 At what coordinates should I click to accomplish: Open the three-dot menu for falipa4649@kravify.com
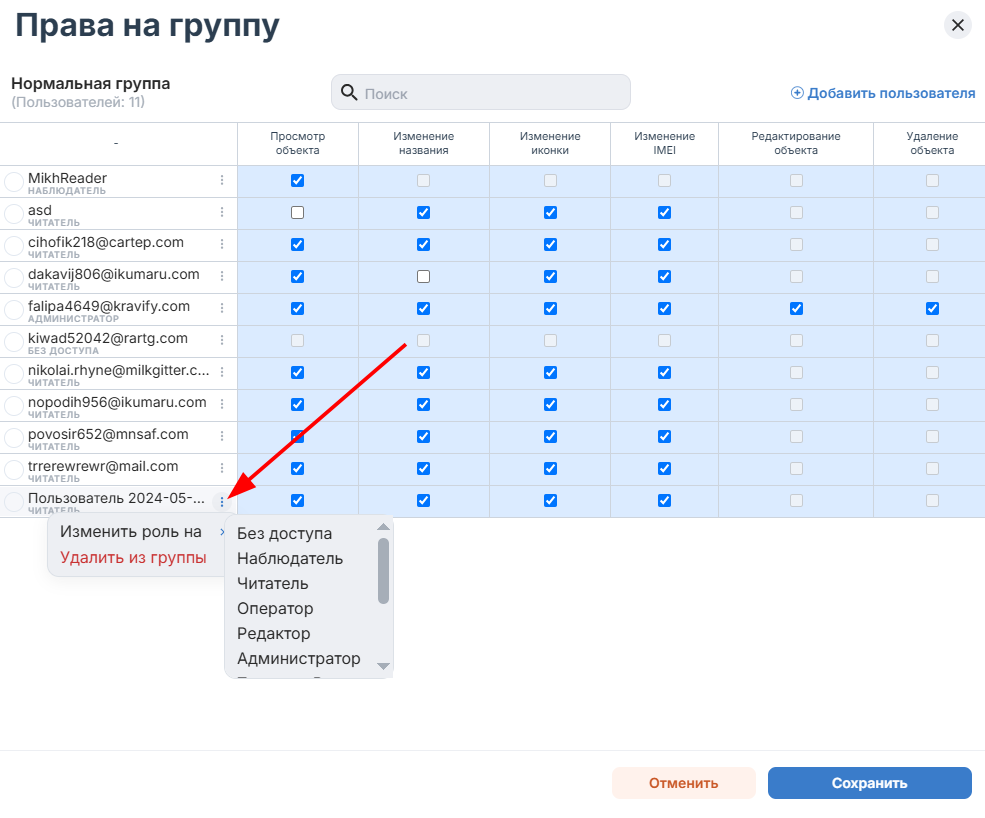point(222,308)
